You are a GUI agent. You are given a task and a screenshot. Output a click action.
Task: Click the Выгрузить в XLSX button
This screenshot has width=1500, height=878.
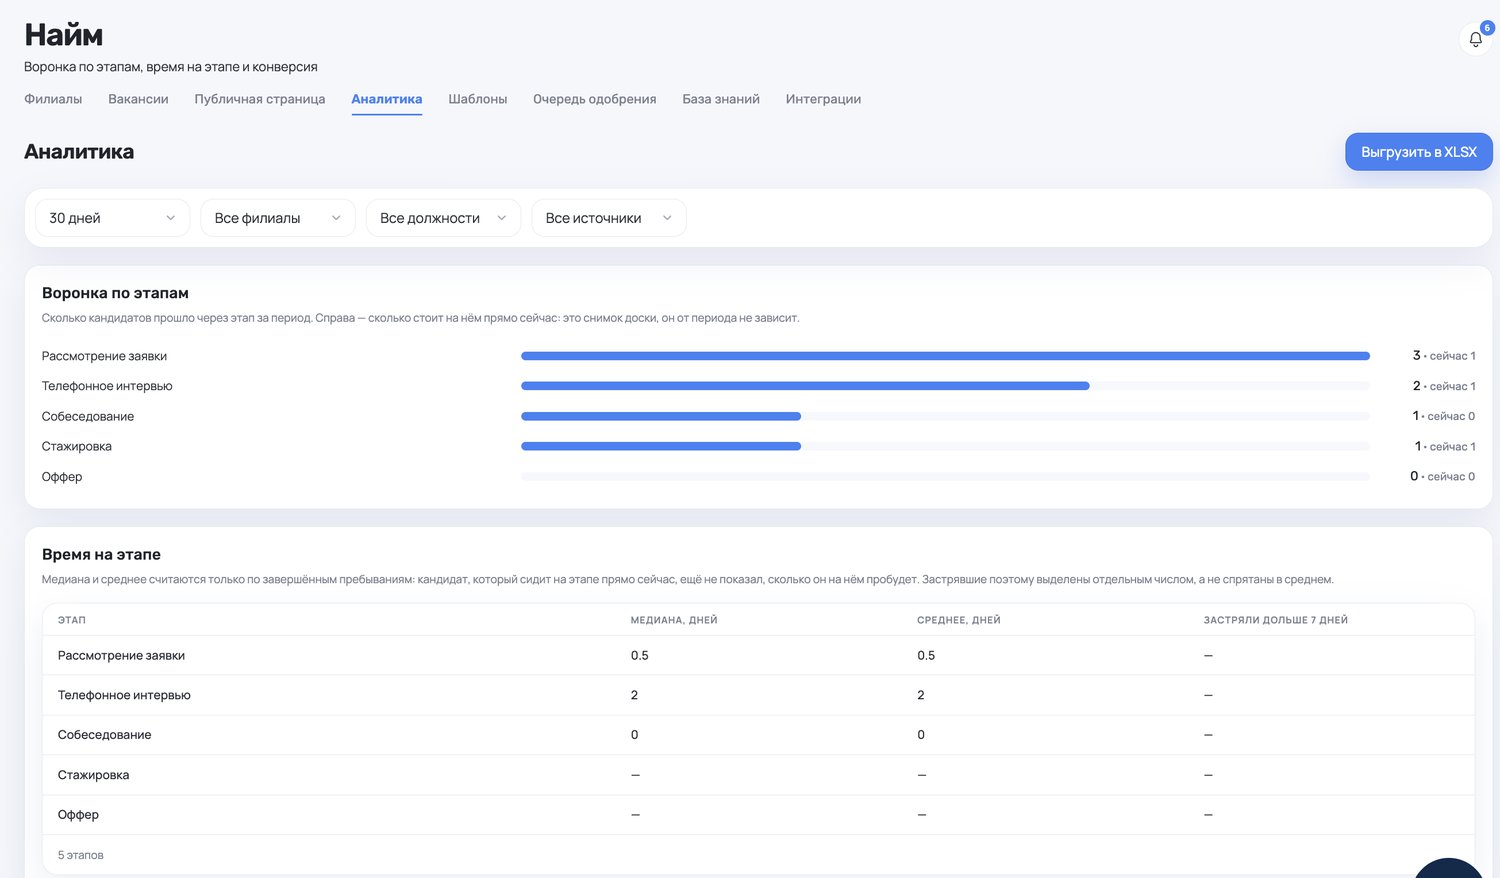pos(1418,152)
